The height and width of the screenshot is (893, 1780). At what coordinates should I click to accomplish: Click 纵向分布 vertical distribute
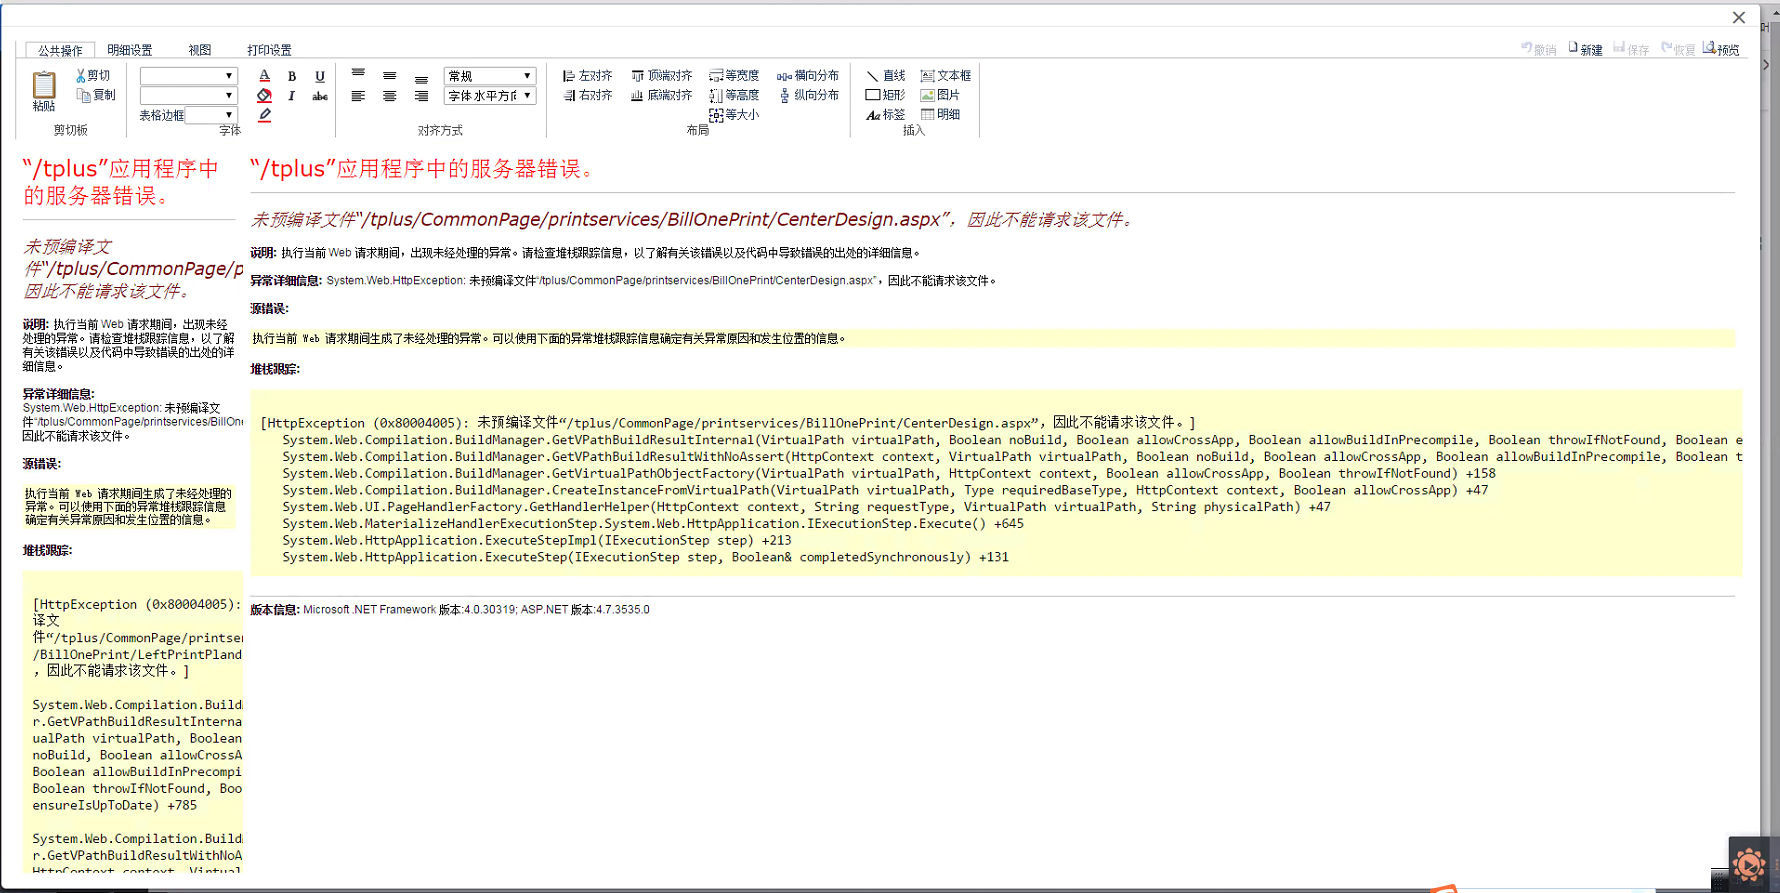pyautogui.click(x=808, y=95)
